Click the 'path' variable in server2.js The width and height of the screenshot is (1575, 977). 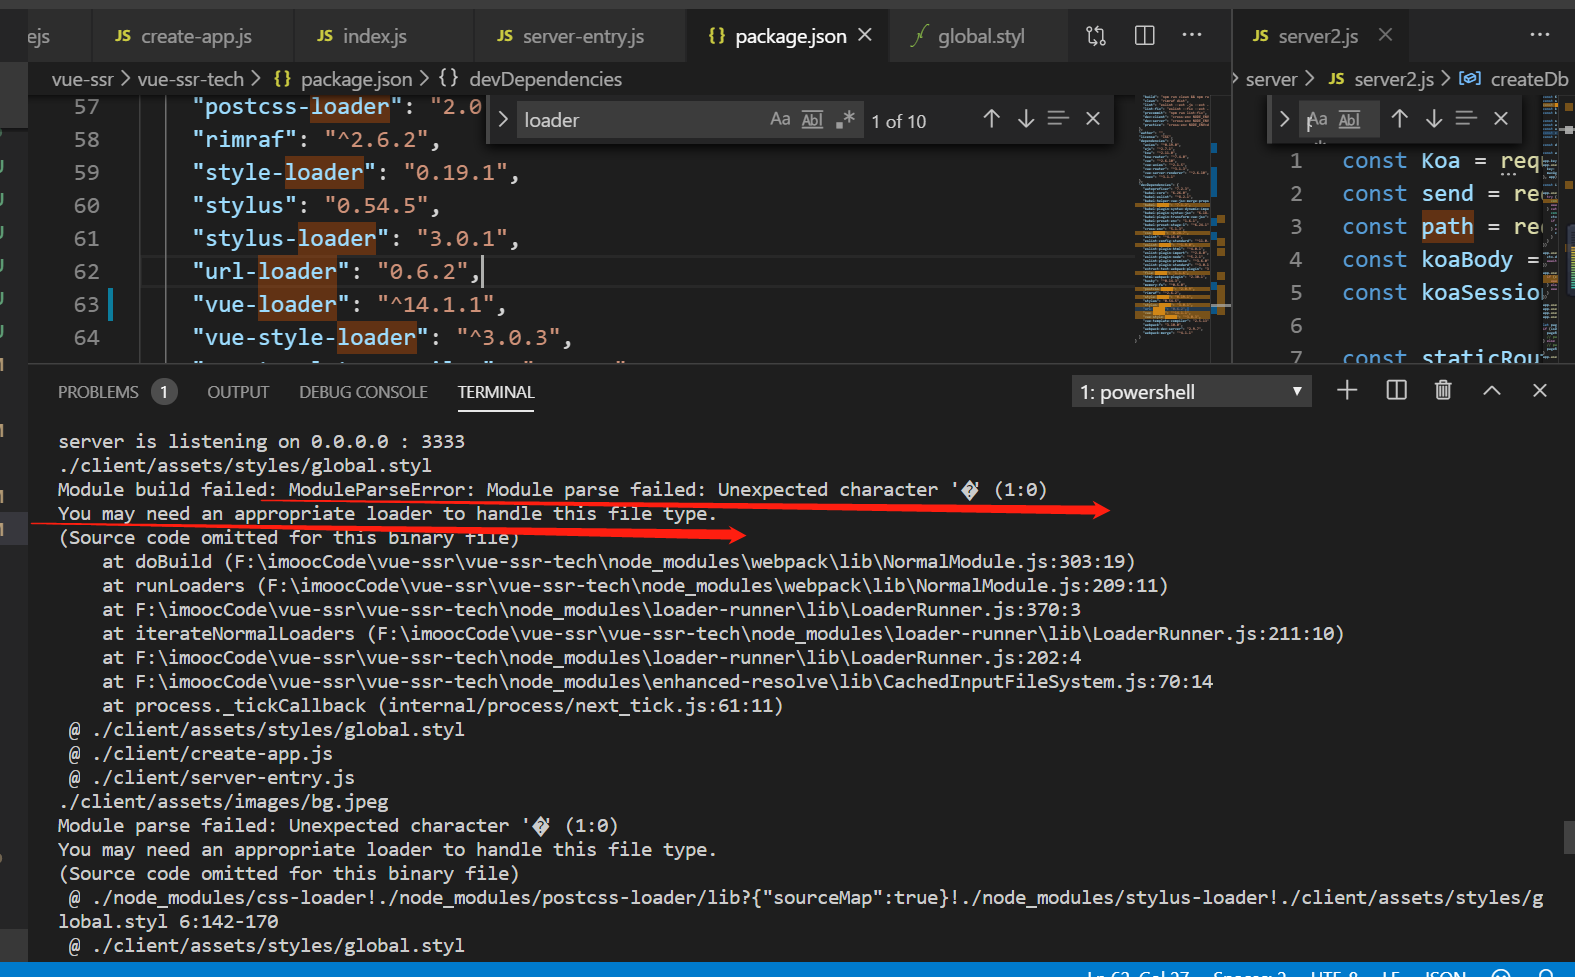(1447, 226)
